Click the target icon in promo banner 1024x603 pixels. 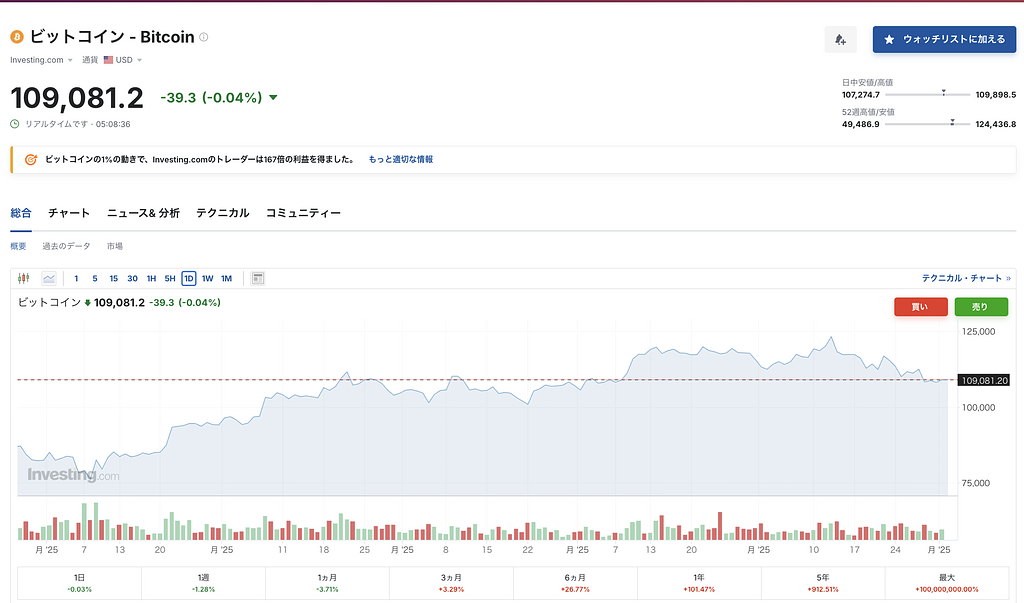click(30, 159)
